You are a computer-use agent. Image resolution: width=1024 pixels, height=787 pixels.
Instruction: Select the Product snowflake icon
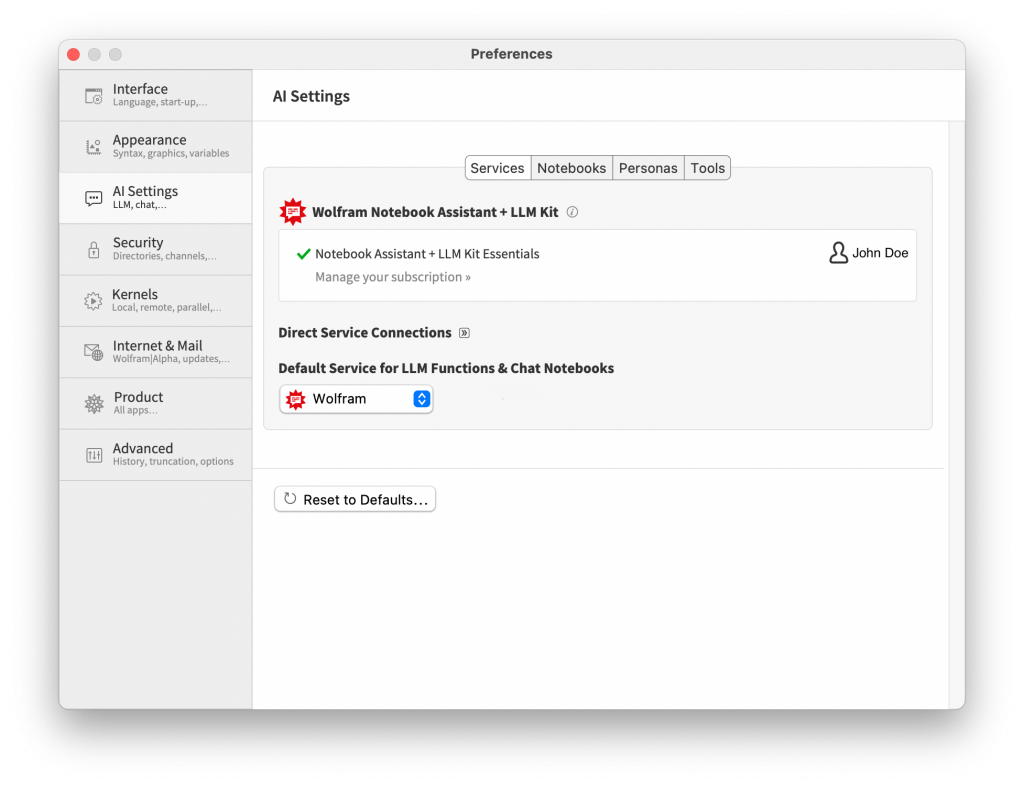point(94,404)
